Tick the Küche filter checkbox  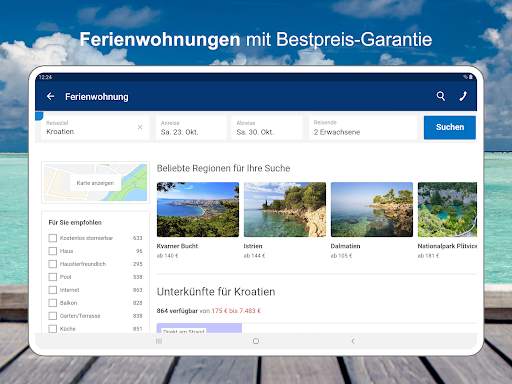(x=53, y=329)
